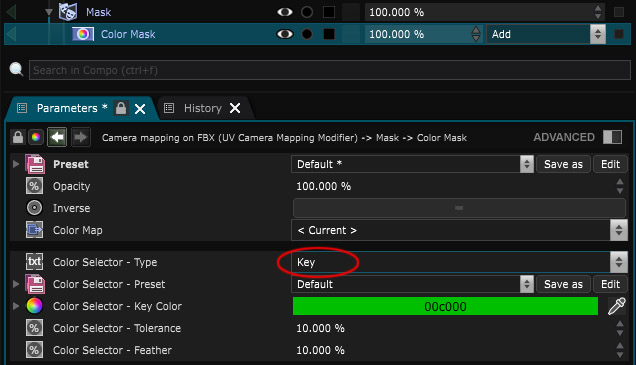Screen dimensions: 636x365
Task: Click the Key Color rainbow wheel icon
Action: 34,306
